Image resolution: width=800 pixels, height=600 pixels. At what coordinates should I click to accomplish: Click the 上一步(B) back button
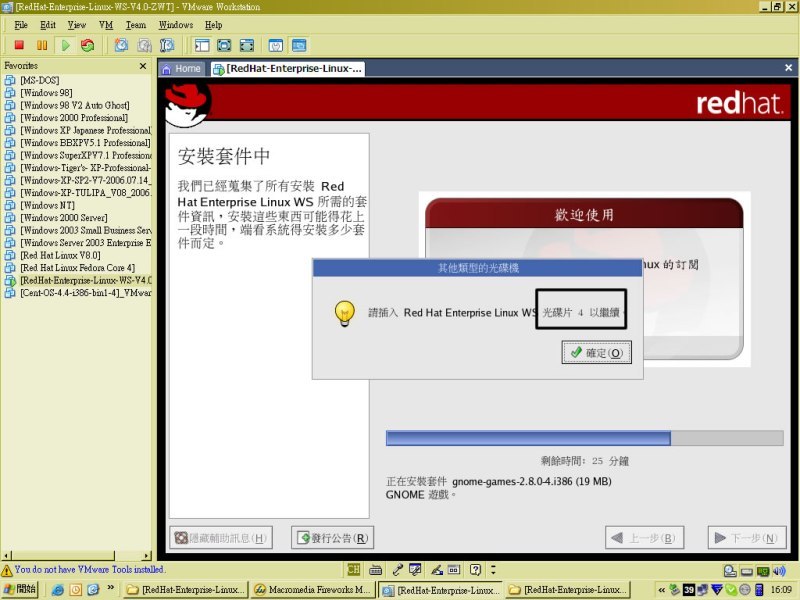click(x=644, y=538)
